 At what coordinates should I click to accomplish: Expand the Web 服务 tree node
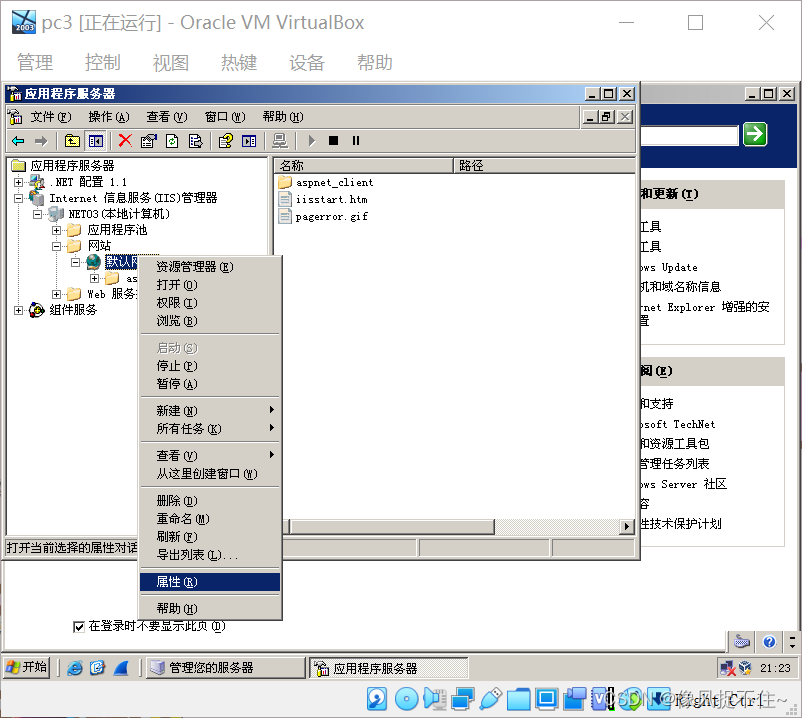(56, 294)
